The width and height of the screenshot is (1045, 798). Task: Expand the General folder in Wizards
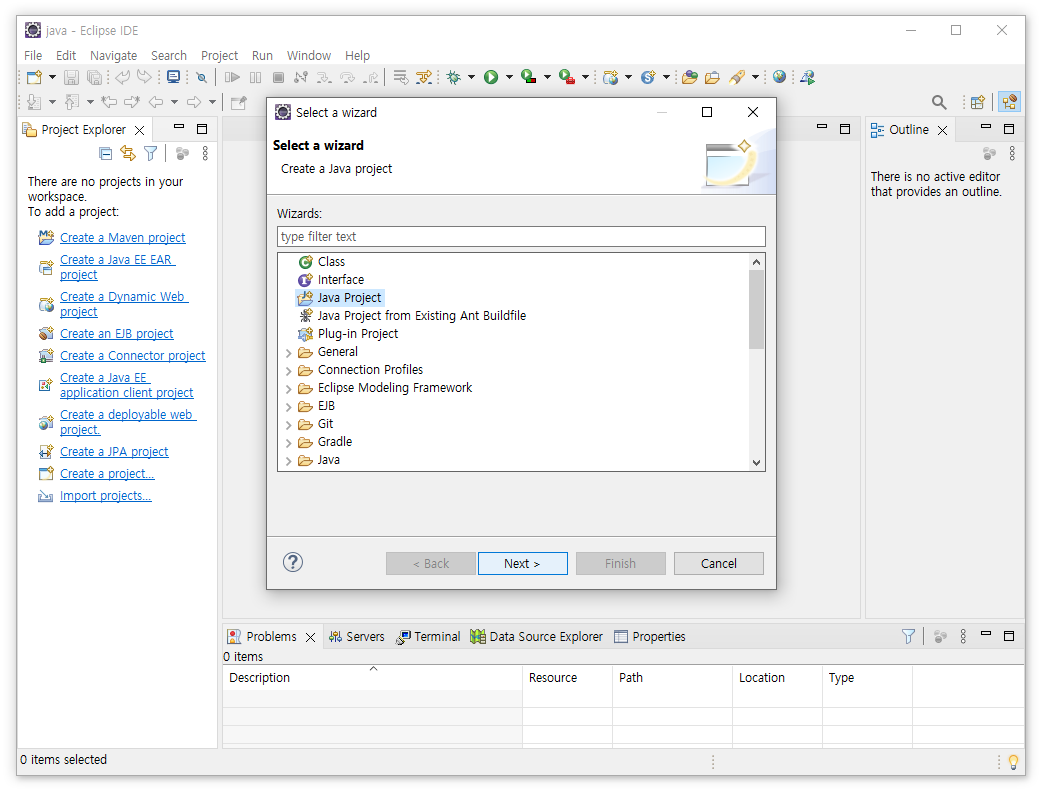tap(289, 353)
